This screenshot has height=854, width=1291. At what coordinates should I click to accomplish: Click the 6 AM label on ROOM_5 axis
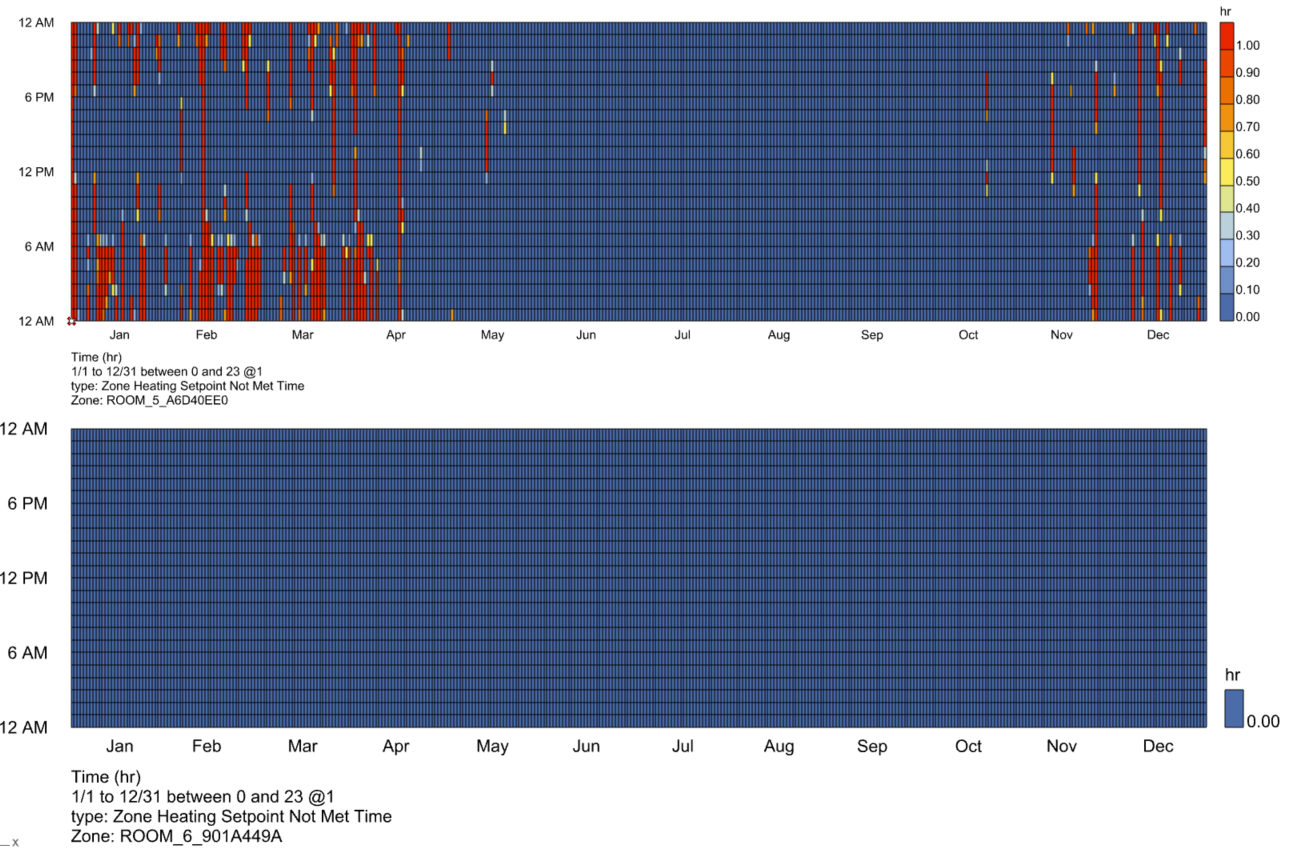coord(41,246)
